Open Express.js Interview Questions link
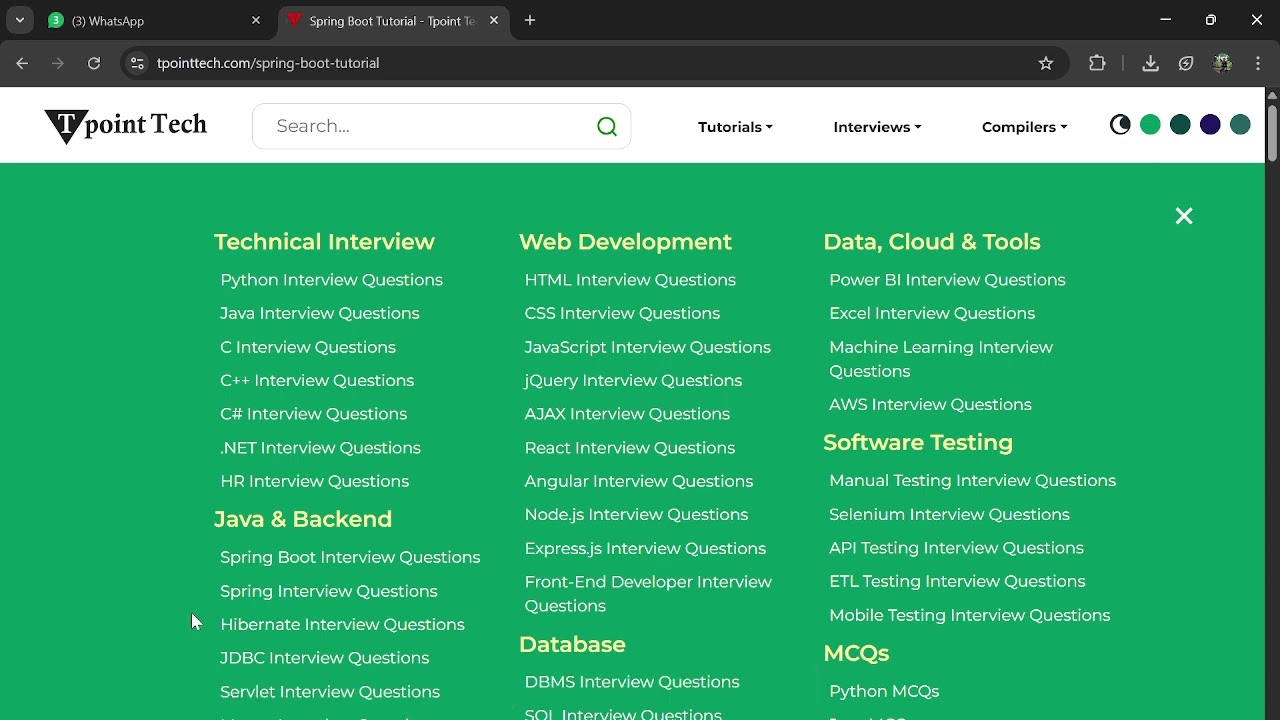The image size is (1280, 720). coord(645,548)
